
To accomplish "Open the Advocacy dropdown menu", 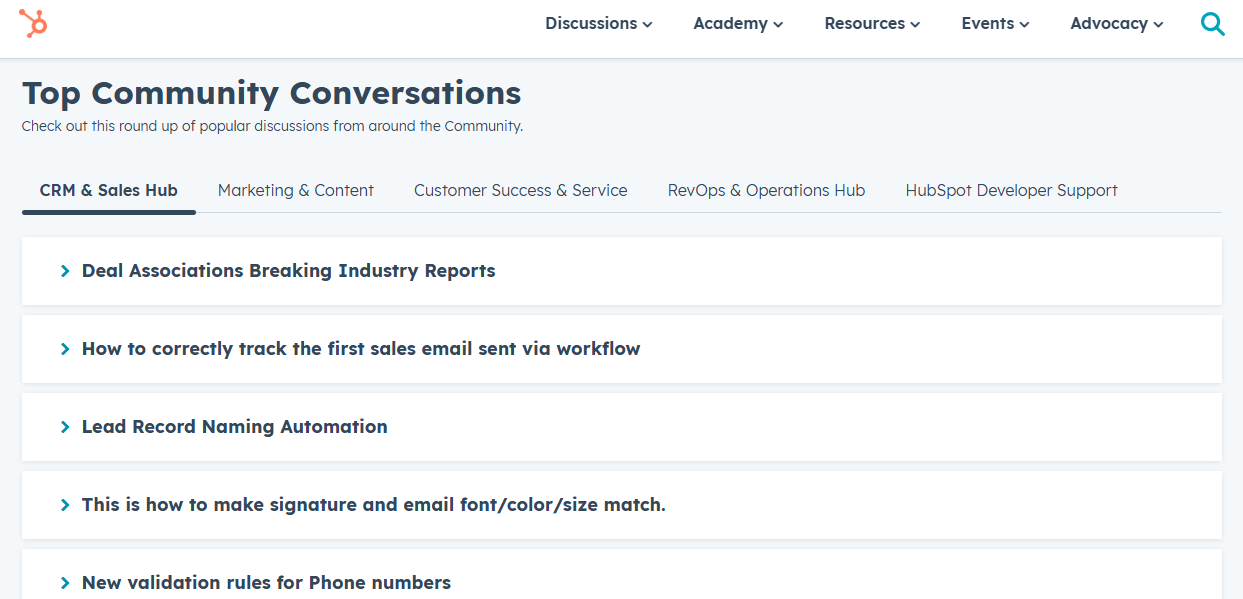I will pyautogui.click(x=1116, y=23).
